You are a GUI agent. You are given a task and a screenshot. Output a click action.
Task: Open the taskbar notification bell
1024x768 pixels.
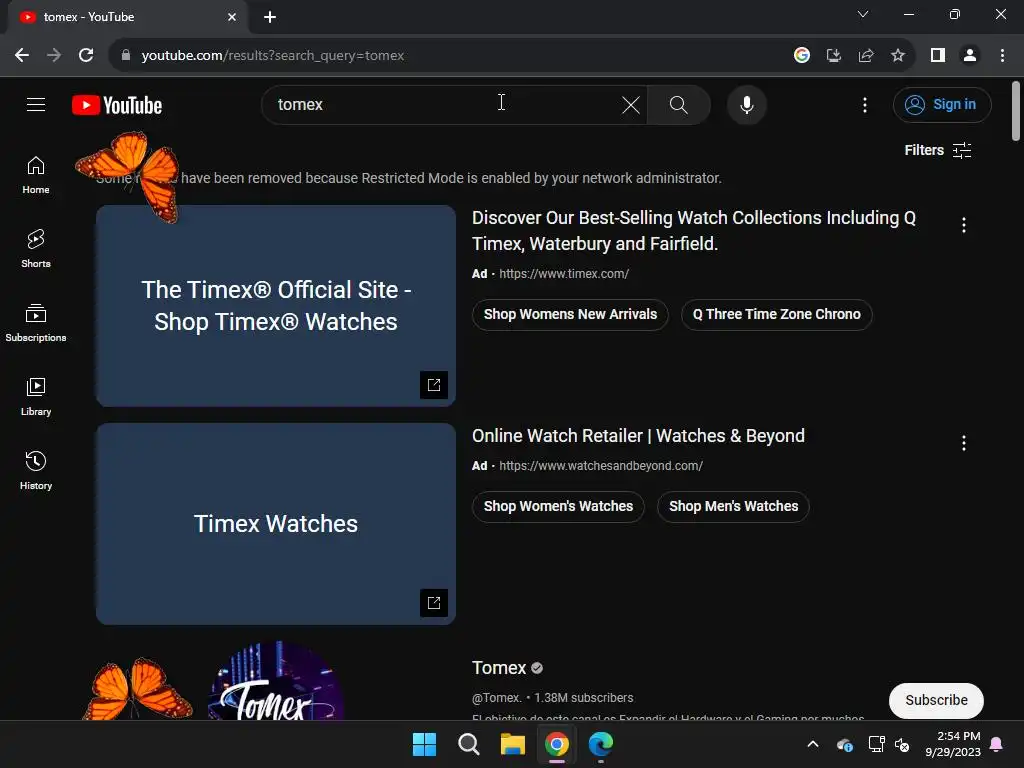997,744
